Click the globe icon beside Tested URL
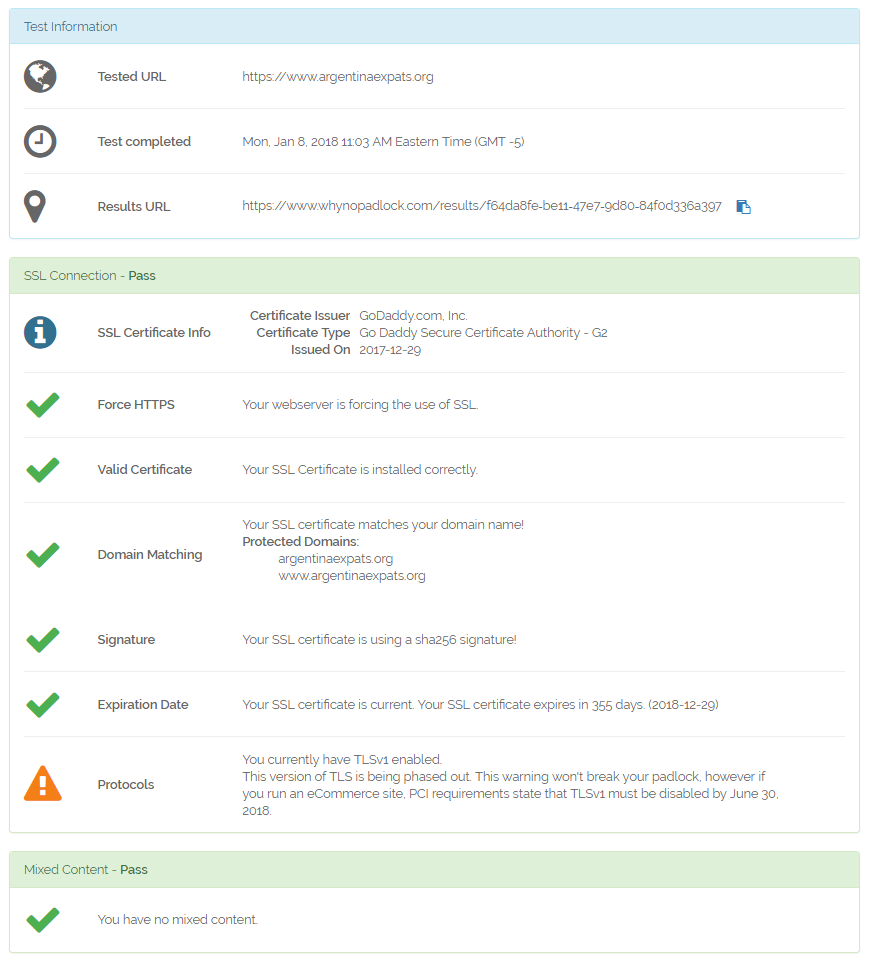 point(40,77)
